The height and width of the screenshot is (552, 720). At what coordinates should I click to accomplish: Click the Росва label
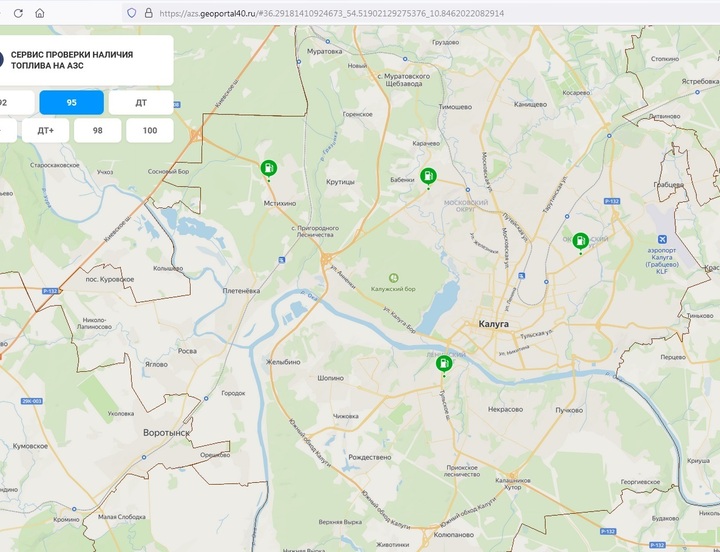click(187, 351)
